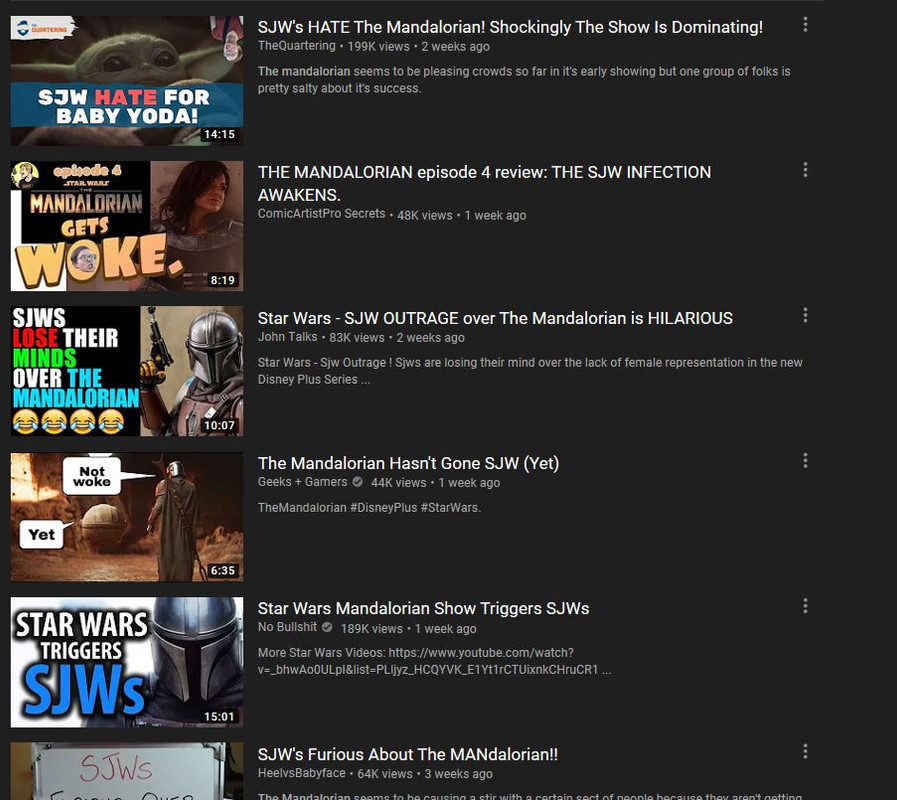
Task: Open options menu for TheQuartering video
Action: pyautogui.click(x=805, y=24)
